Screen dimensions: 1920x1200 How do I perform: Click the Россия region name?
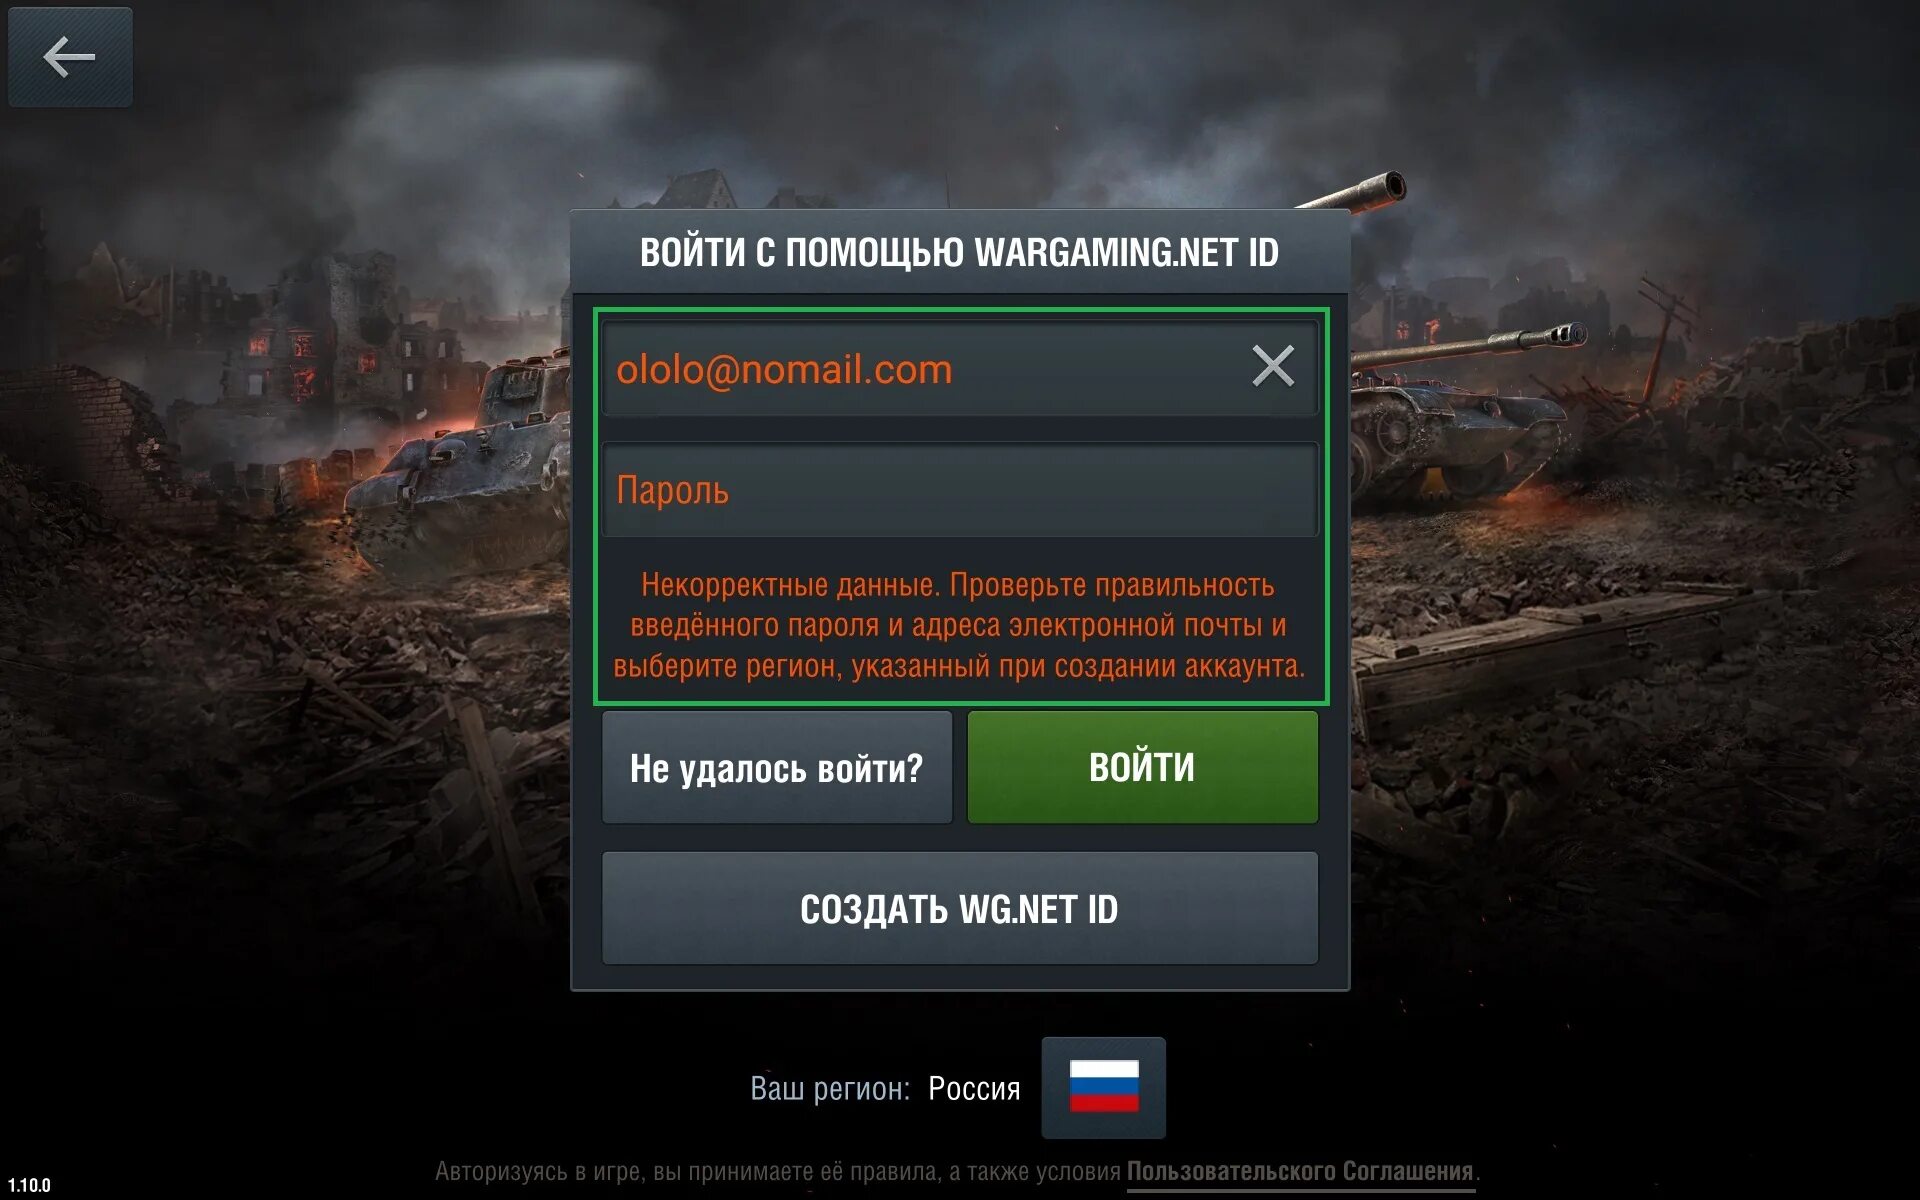coord(974,1088)
